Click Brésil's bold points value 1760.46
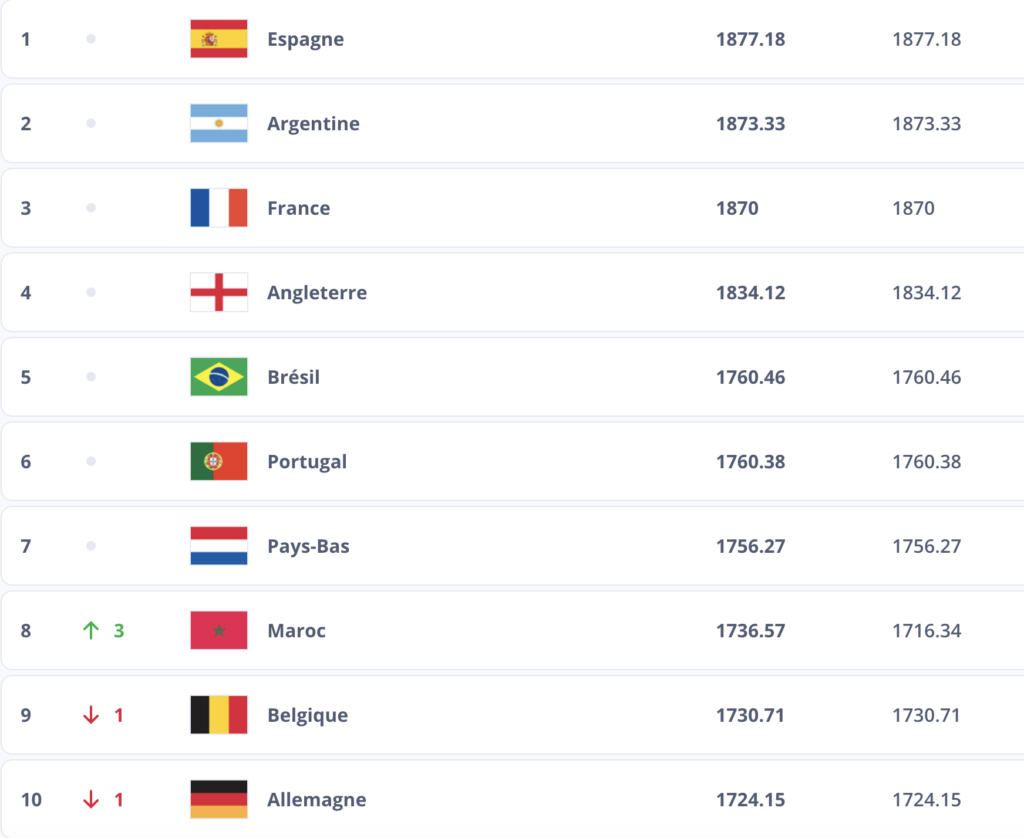The width and height of the screenshot is (1024, 838). click(750, 377)
